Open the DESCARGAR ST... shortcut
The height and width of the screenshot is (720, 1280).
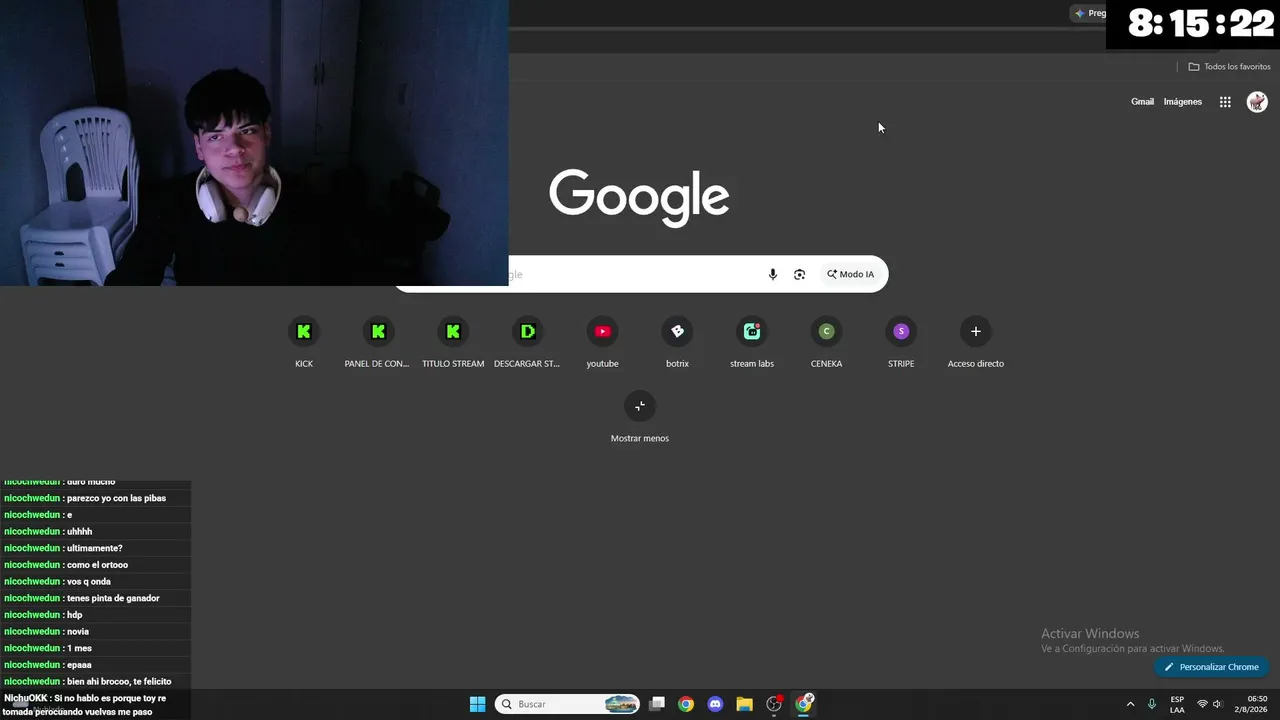527,342
